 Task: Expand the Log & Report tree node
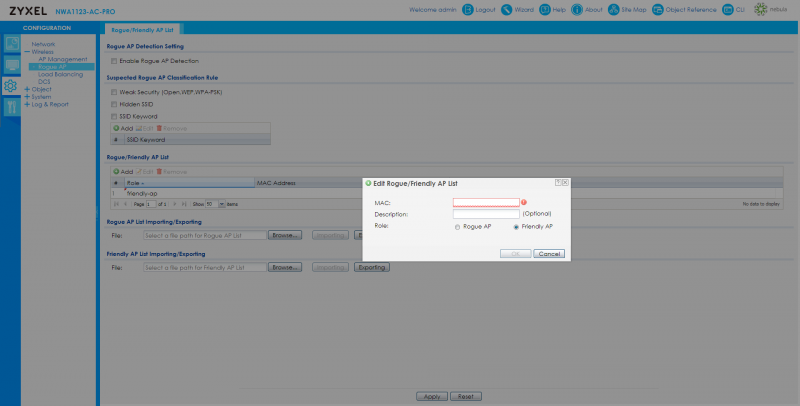point(27,105)
